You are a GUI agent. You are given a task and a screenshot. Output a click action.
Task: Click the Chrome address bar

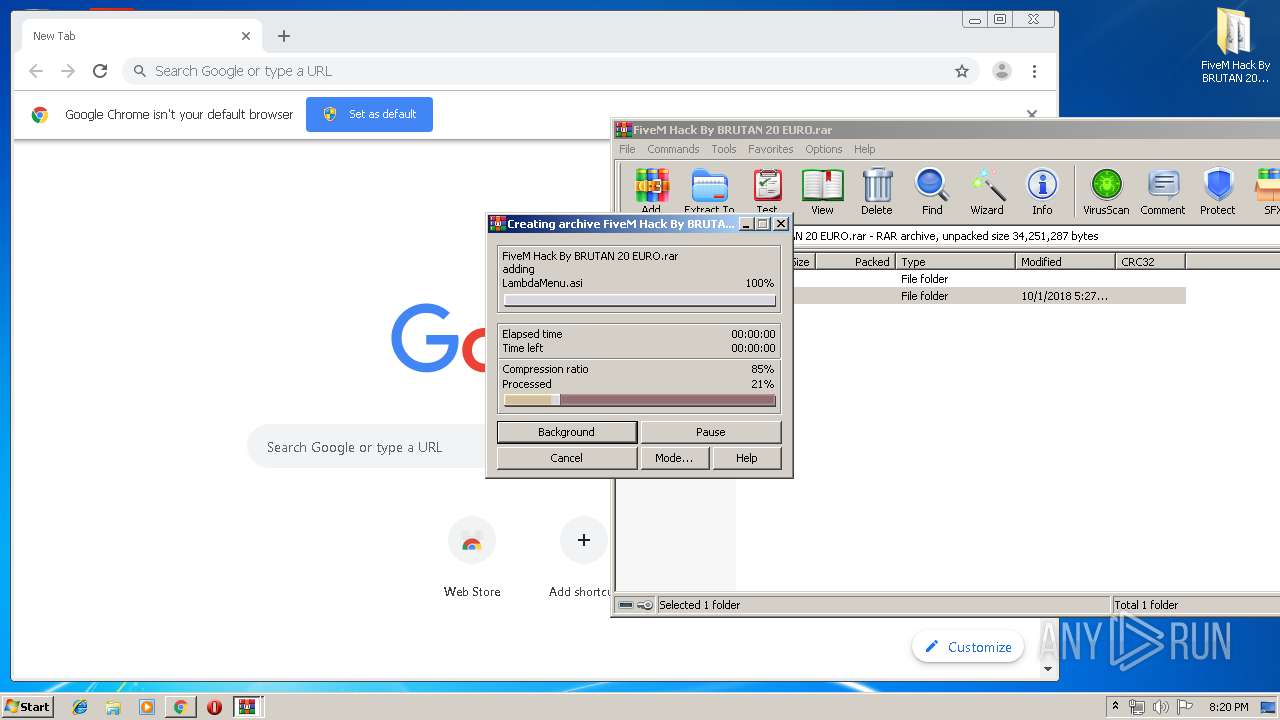(550, 71)
